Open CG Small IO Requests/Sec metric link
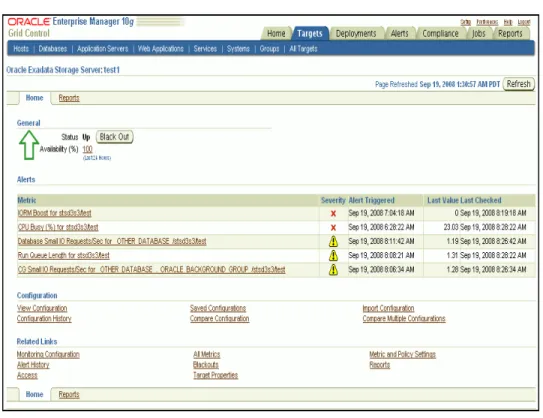 [151, 269]
